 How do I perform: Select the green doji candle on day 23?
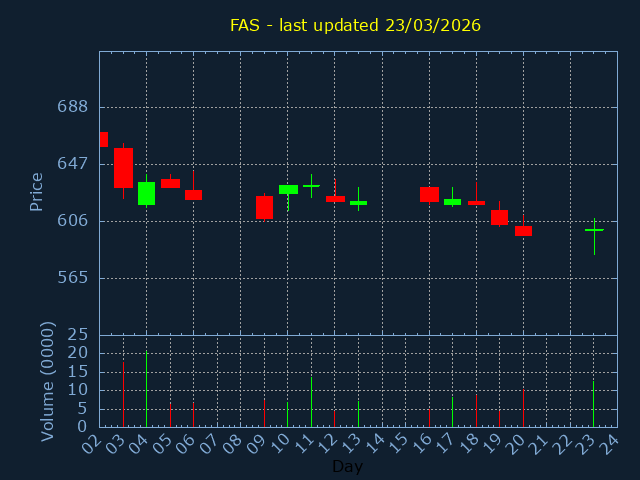coord(594,230)
